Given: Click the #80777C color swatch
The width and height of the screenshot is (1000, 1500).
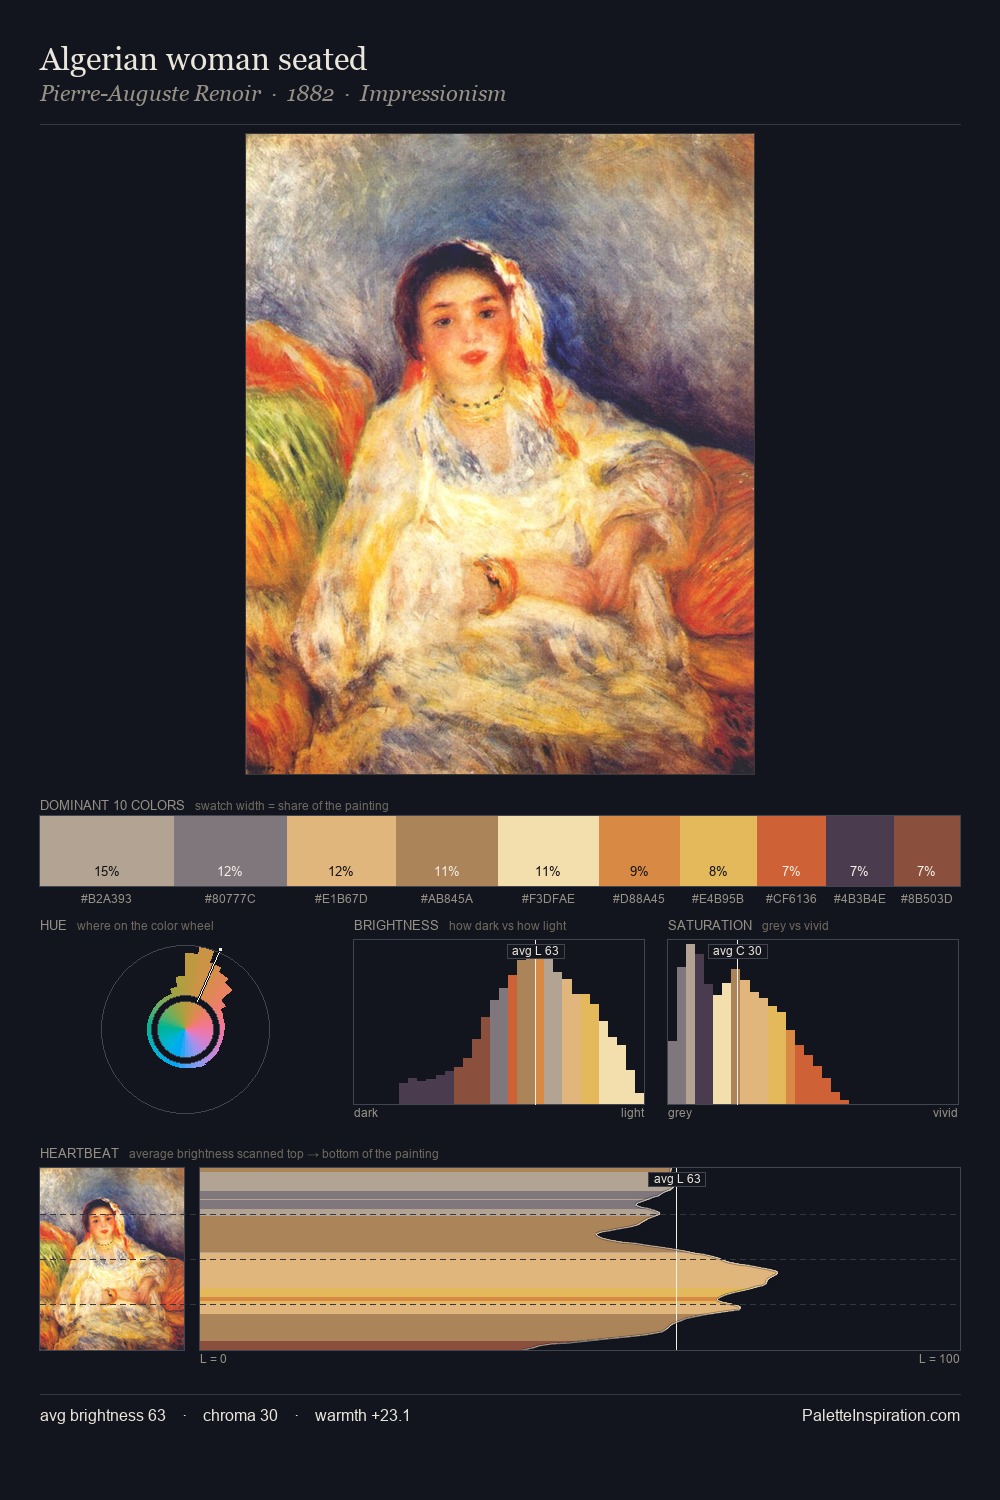Looking at the screenshot, I should pos(230,851).
